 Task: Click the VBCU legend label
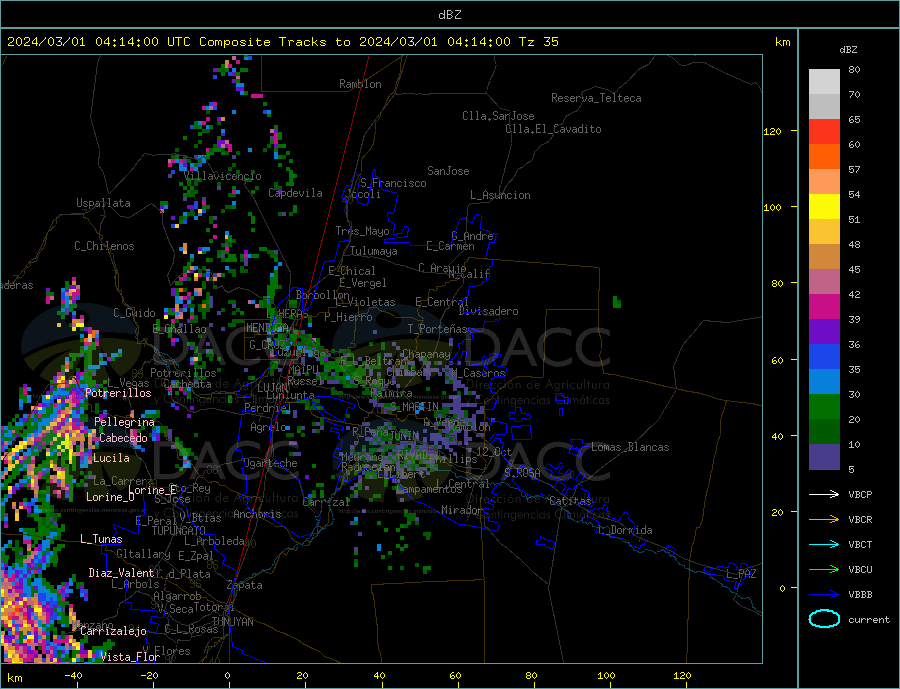click(860, 570)
